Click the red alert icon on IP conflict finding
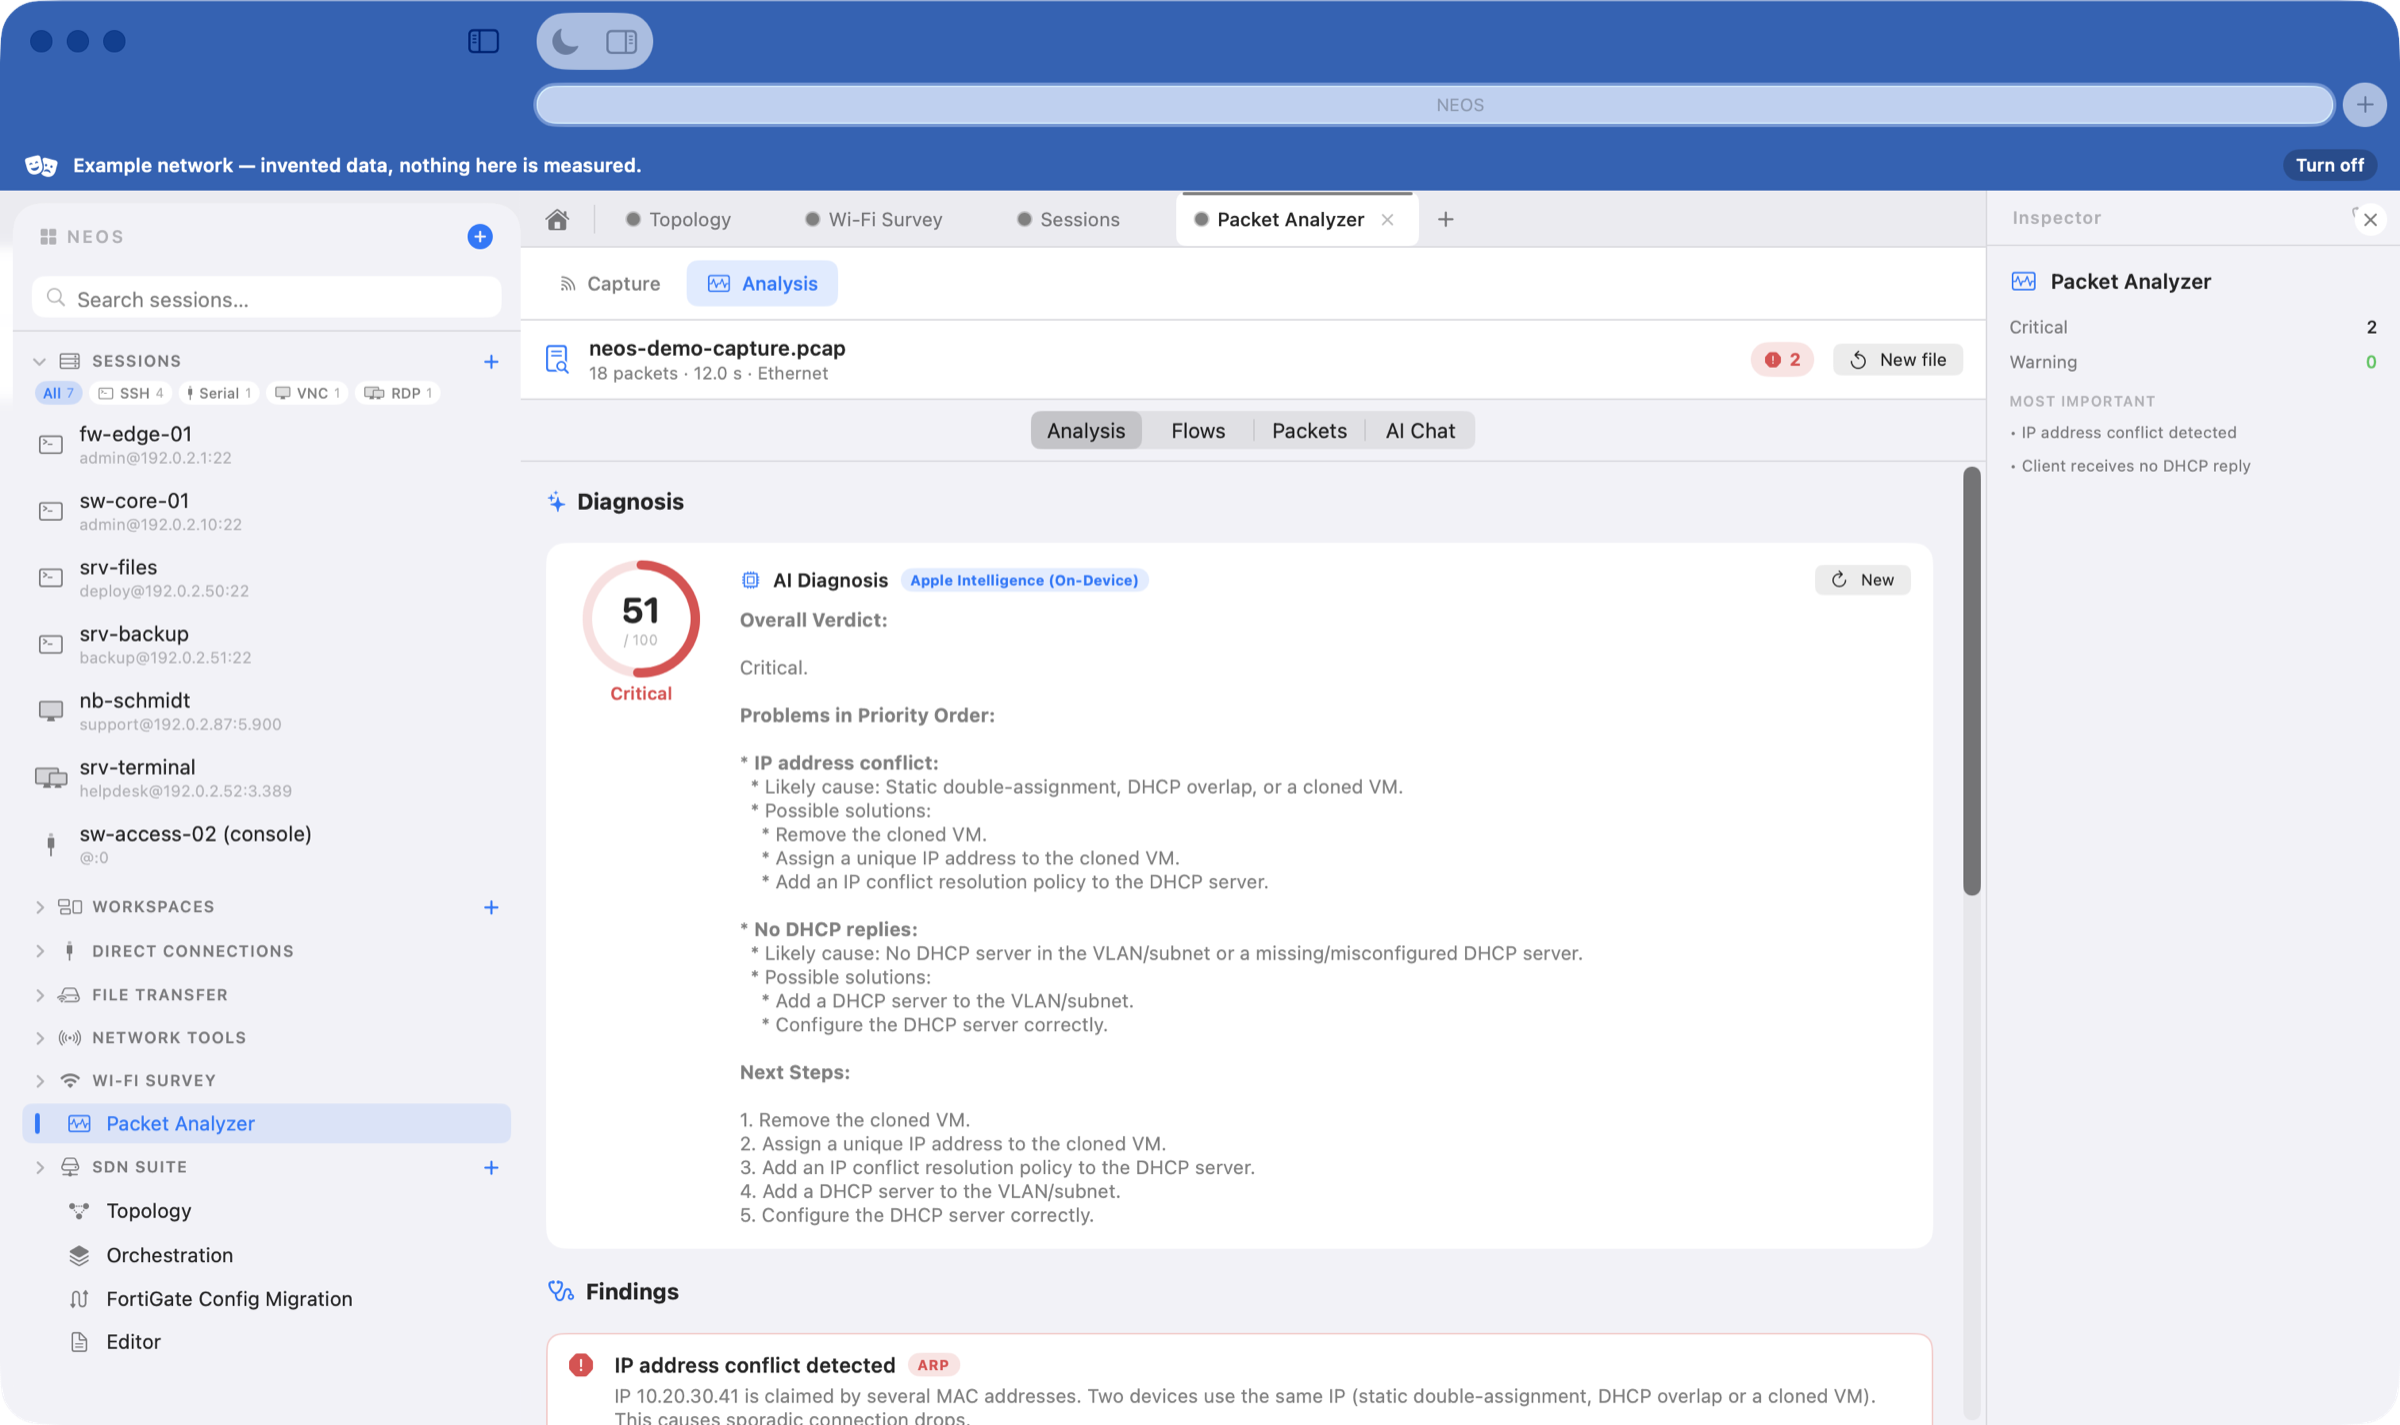This screenshot has width=2400, height=1425. click(581, 1365)
